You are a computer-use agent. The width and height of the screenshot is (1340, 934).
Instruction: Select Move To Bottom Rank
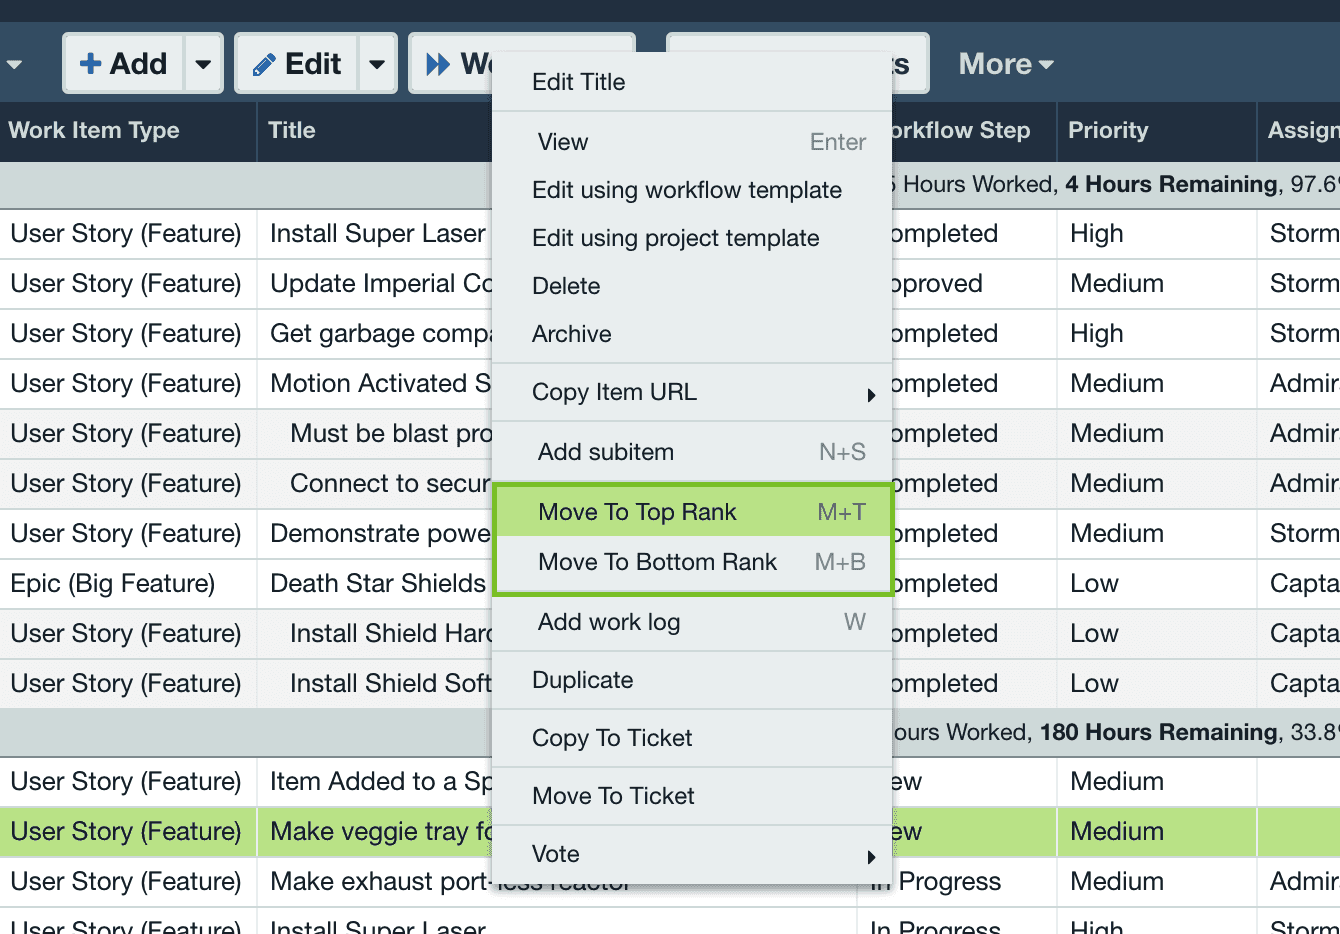pos(657,562)
